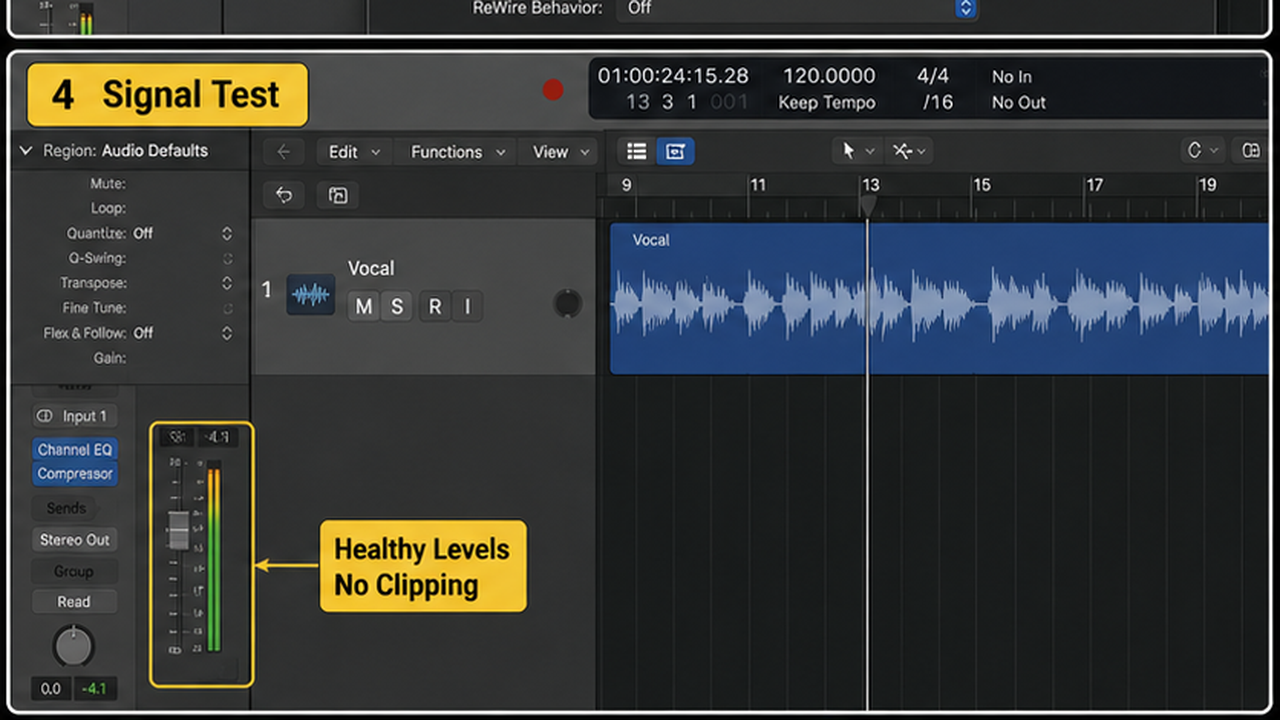The image size is (1280, 720).
Task: Click the channel strip pan knob
Action: tap(74, 647)
